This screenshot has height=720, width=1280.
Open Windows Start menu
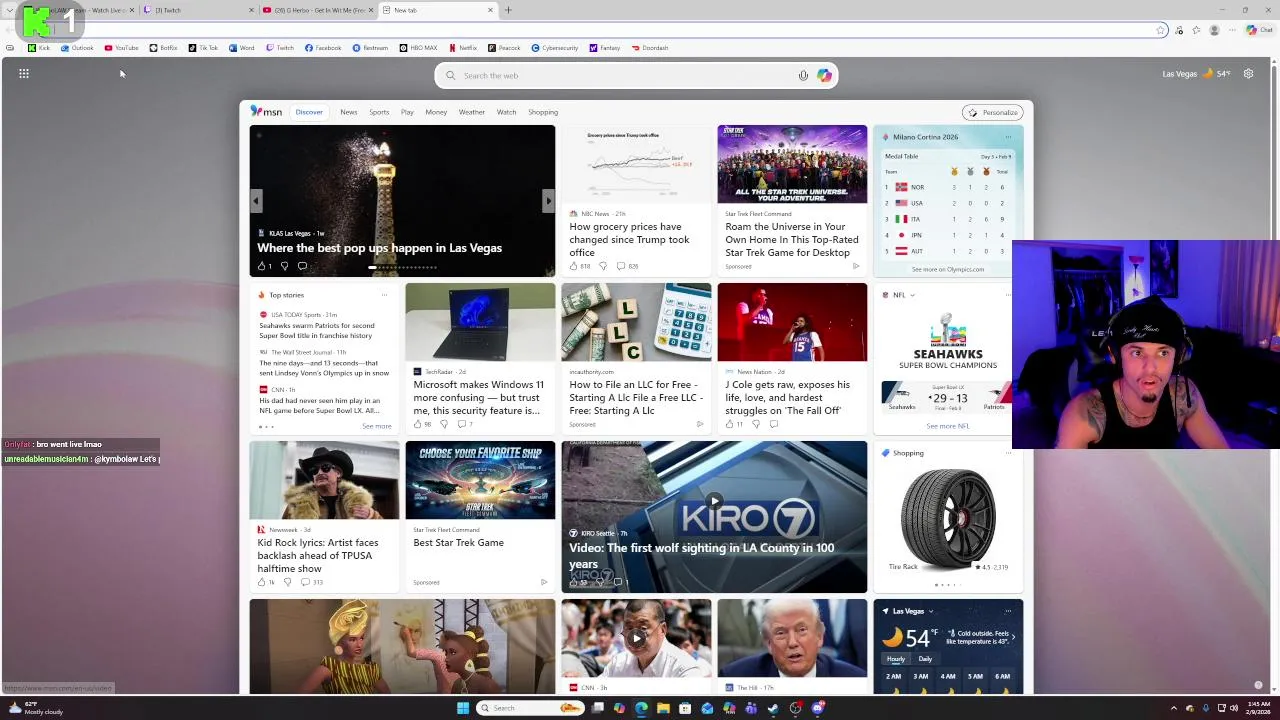pyautogui.click(x=462, y=708)
